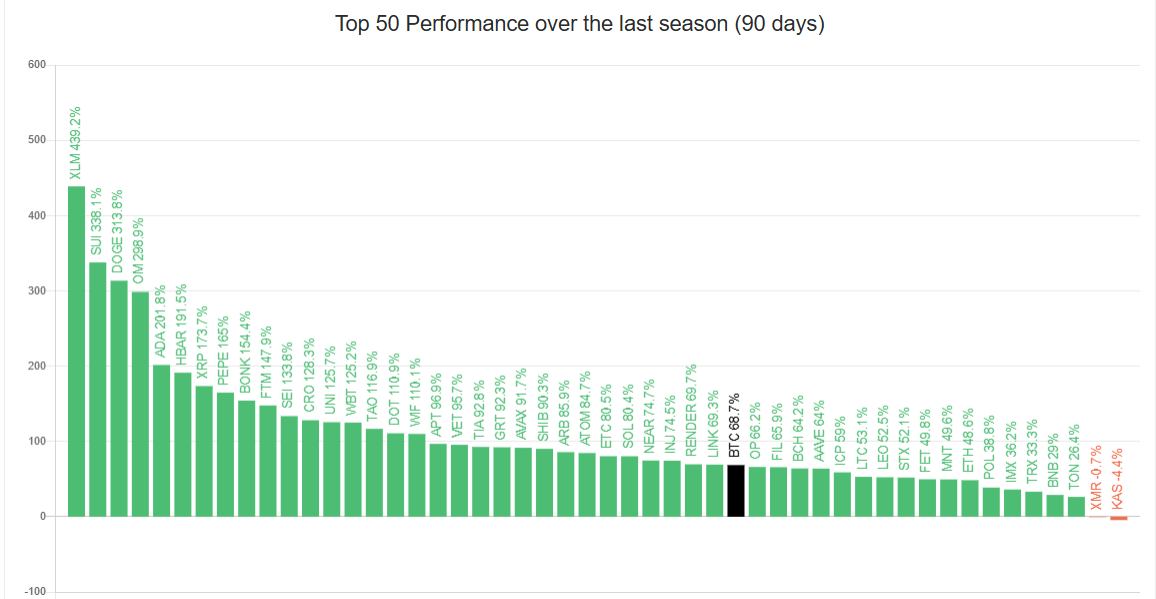This screenshot has height=599, width=1156.
Task: Click the AVAX 91.7% bar
Action: [x=522, y=482]
